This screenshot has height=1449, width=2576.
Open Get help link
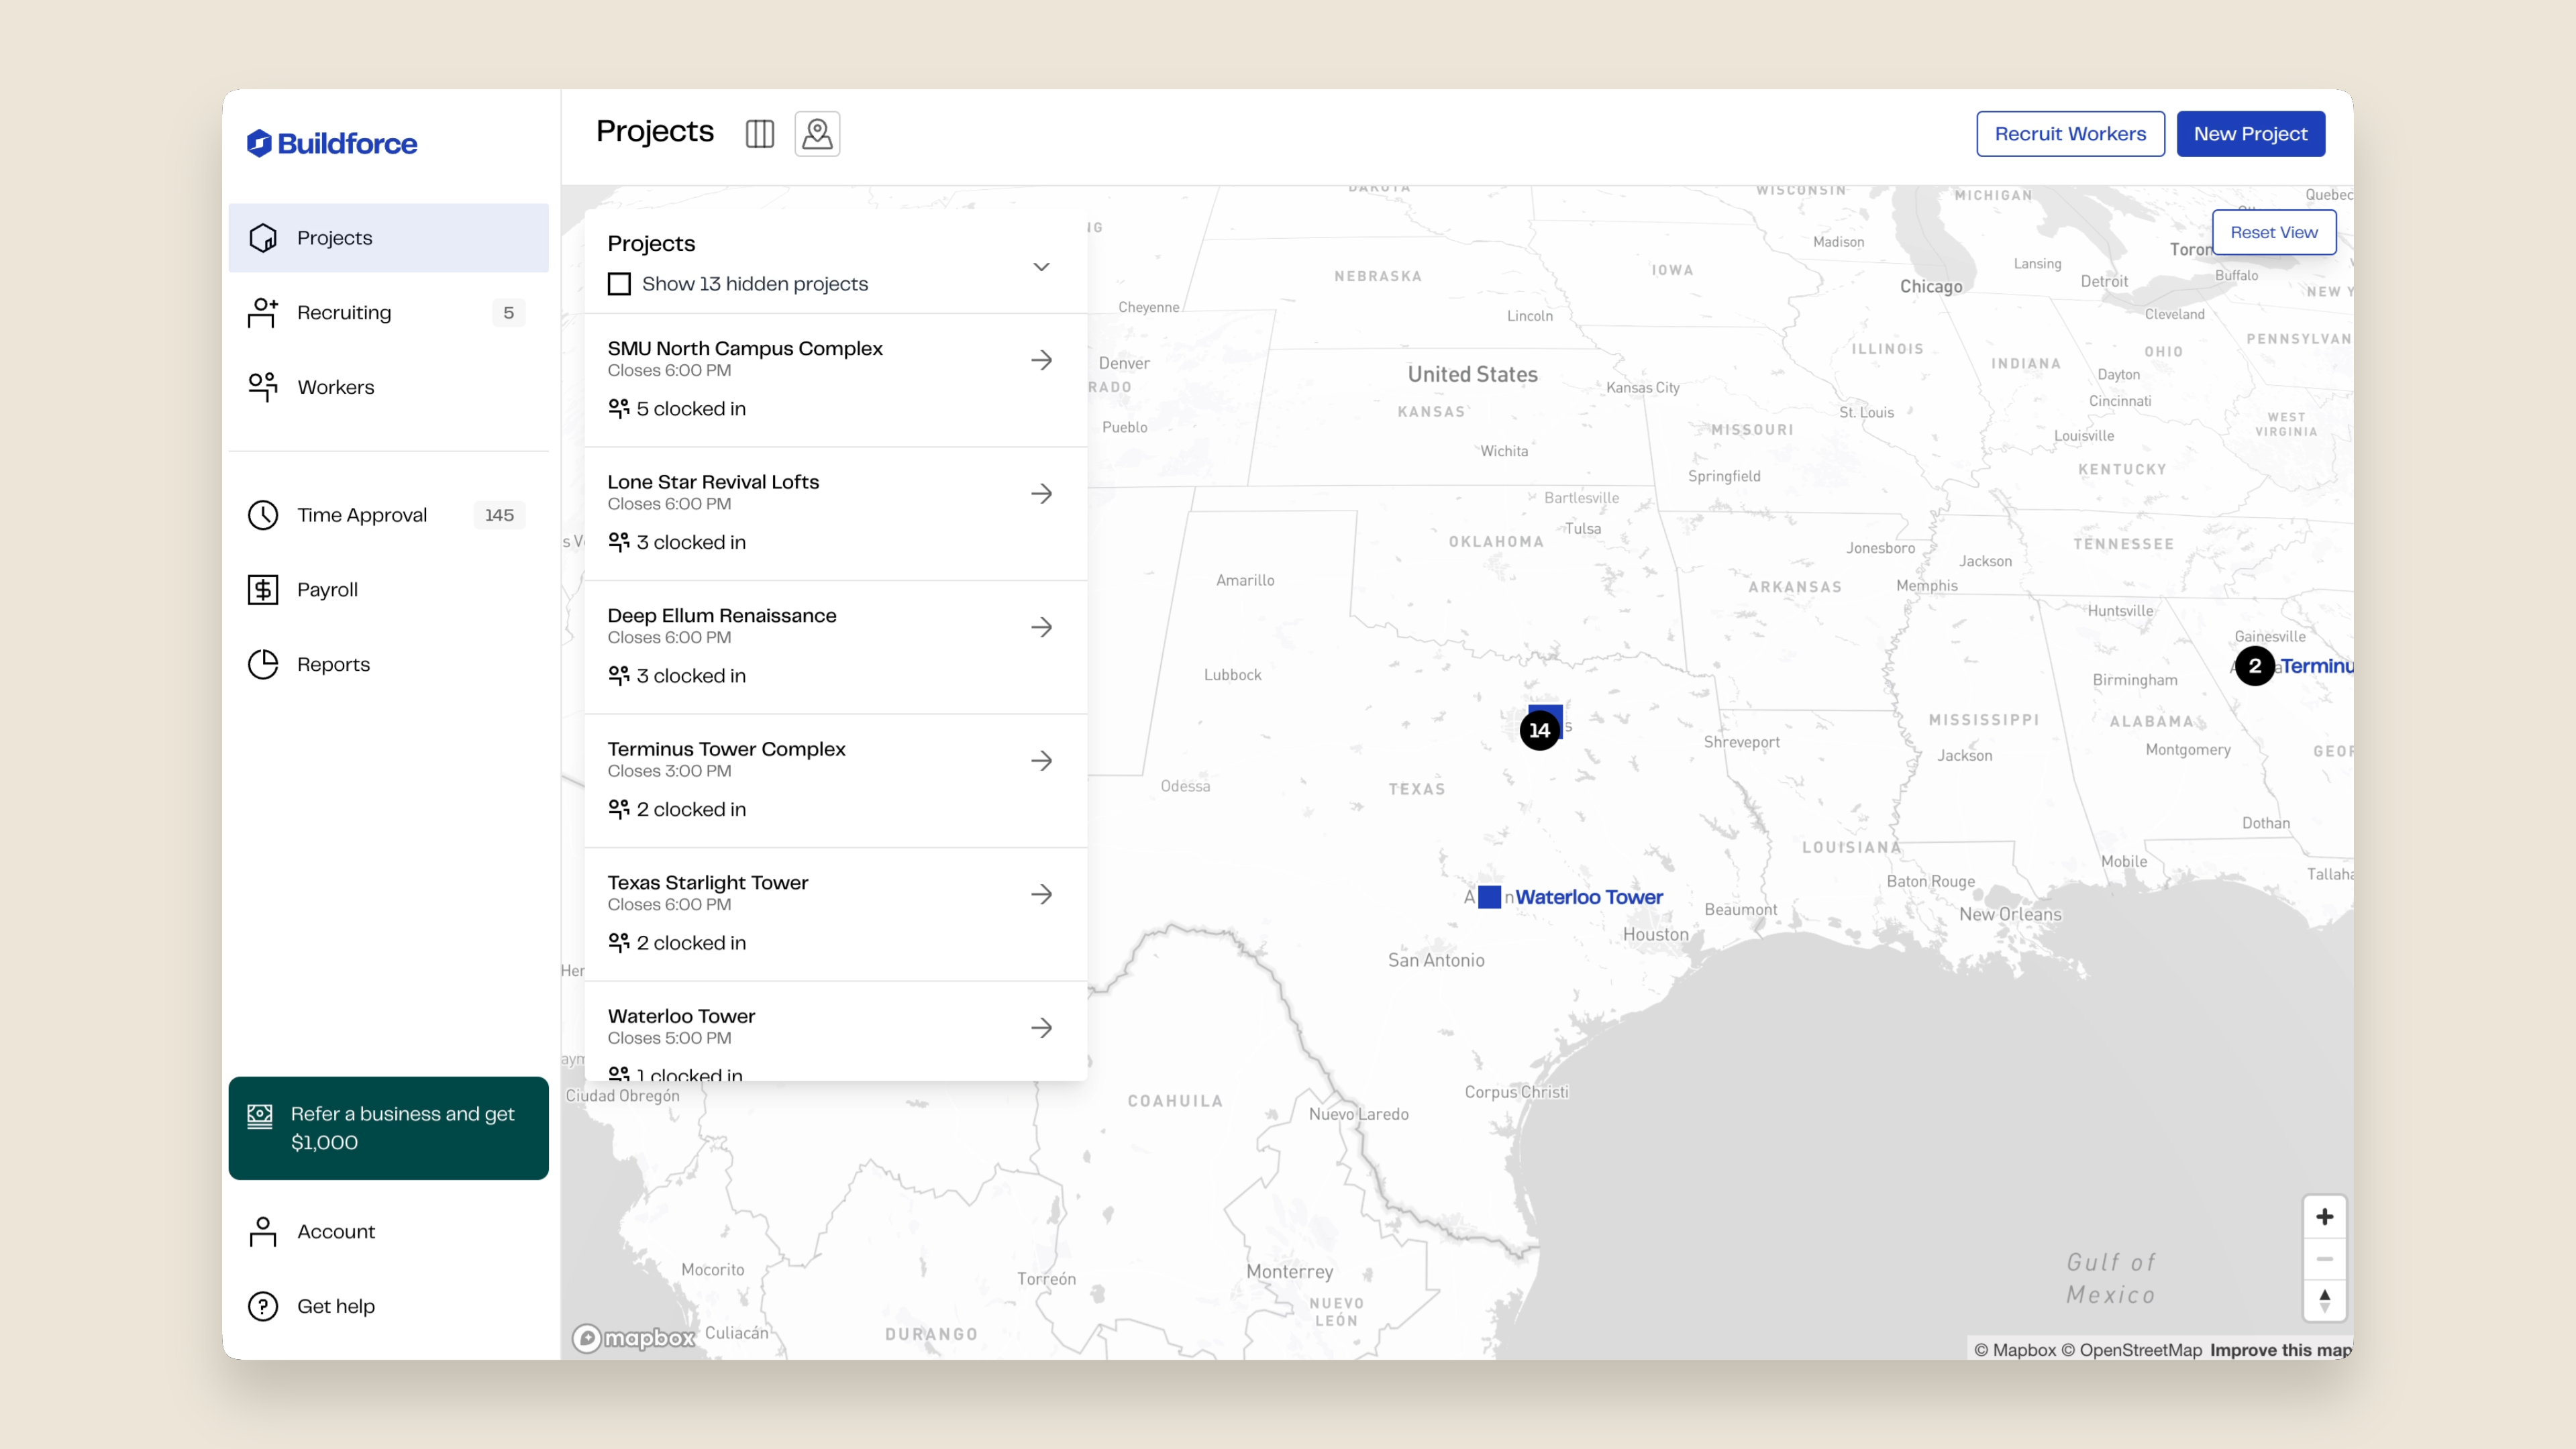click(388, 1306)
